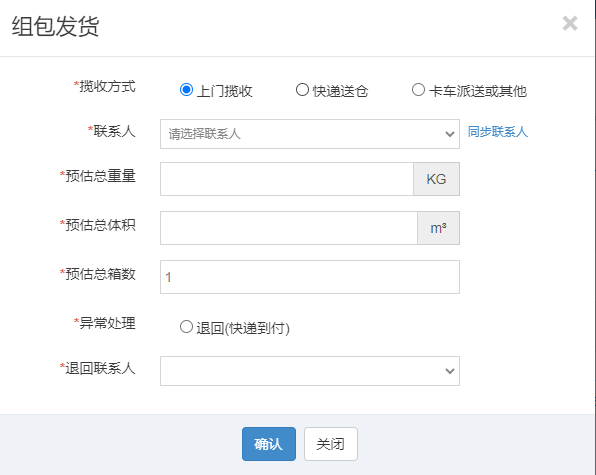Expand the 退回联系人 dropdown
The width and height of the screenshot is (596, 475).
point(310,371)
